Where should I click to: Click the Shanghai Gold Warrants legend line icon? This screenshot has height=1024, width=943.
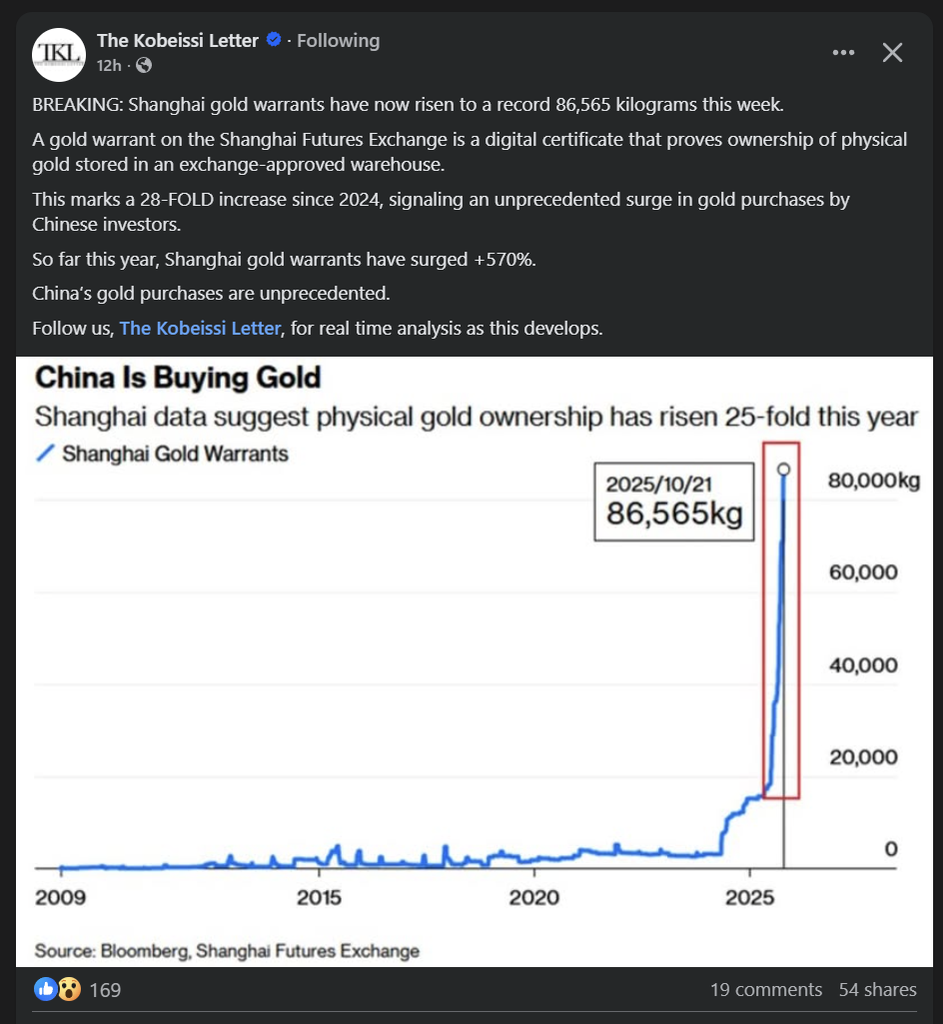45,454
